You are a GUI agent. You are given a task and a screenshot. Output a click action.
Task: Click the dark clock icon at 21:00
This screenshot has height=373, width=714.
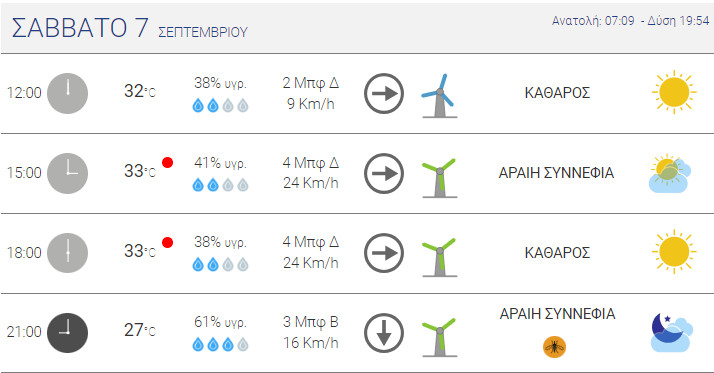[x=67, y=333]
